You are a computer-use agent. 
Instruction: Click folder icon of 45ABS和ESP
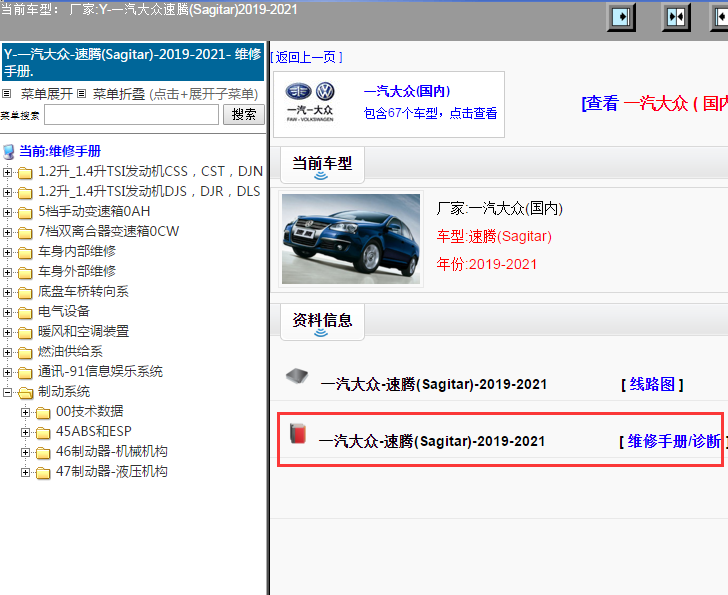pyautogui.click(x=43, y=433)
